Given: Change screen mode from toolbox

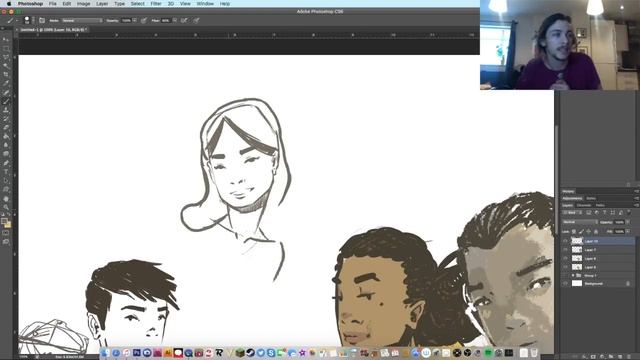Looking at the screenshot, I should coord(6,242).
